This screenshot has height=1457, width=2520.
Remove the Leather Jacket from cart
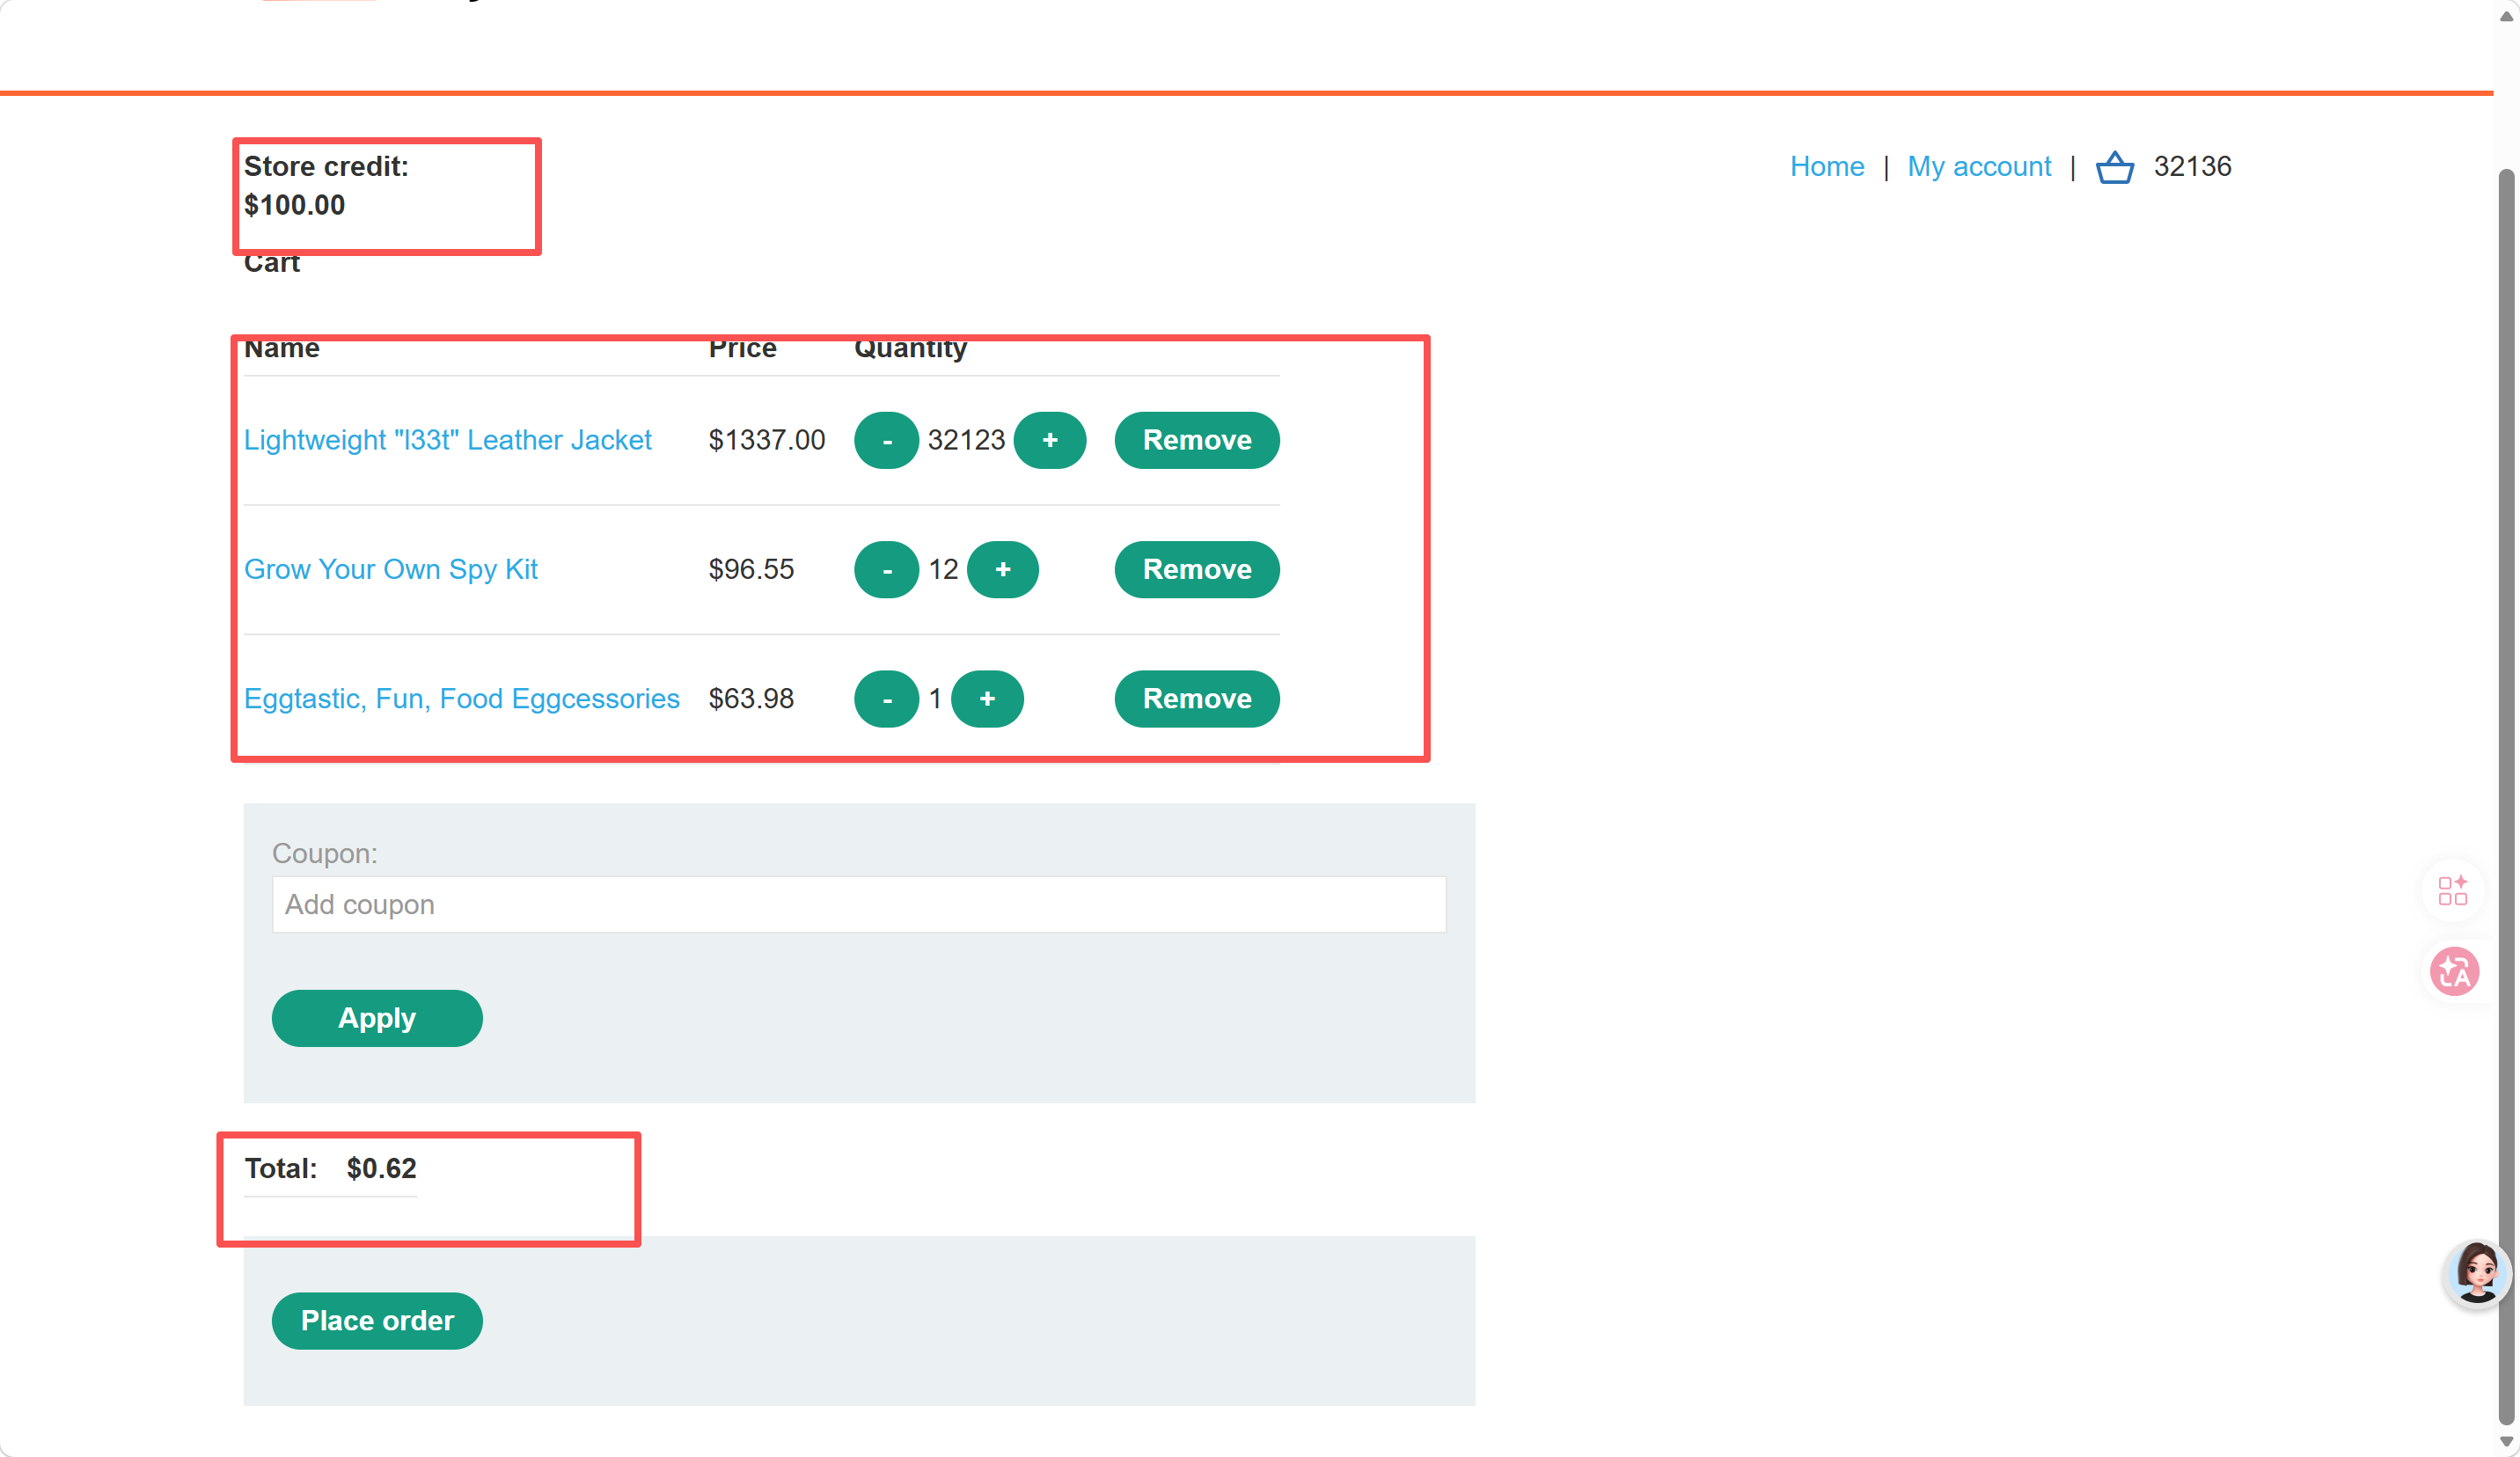pyautogui.click(x=1197, y=440)
